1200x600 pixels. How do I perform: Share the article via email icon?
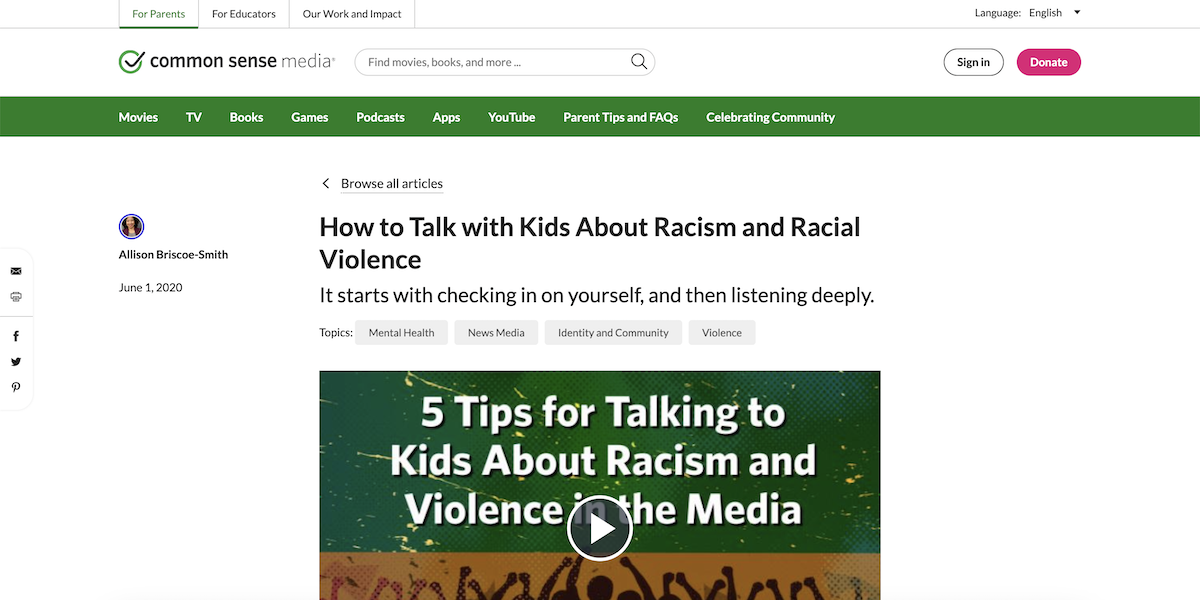pyautogui.click(x=16, y=270)
